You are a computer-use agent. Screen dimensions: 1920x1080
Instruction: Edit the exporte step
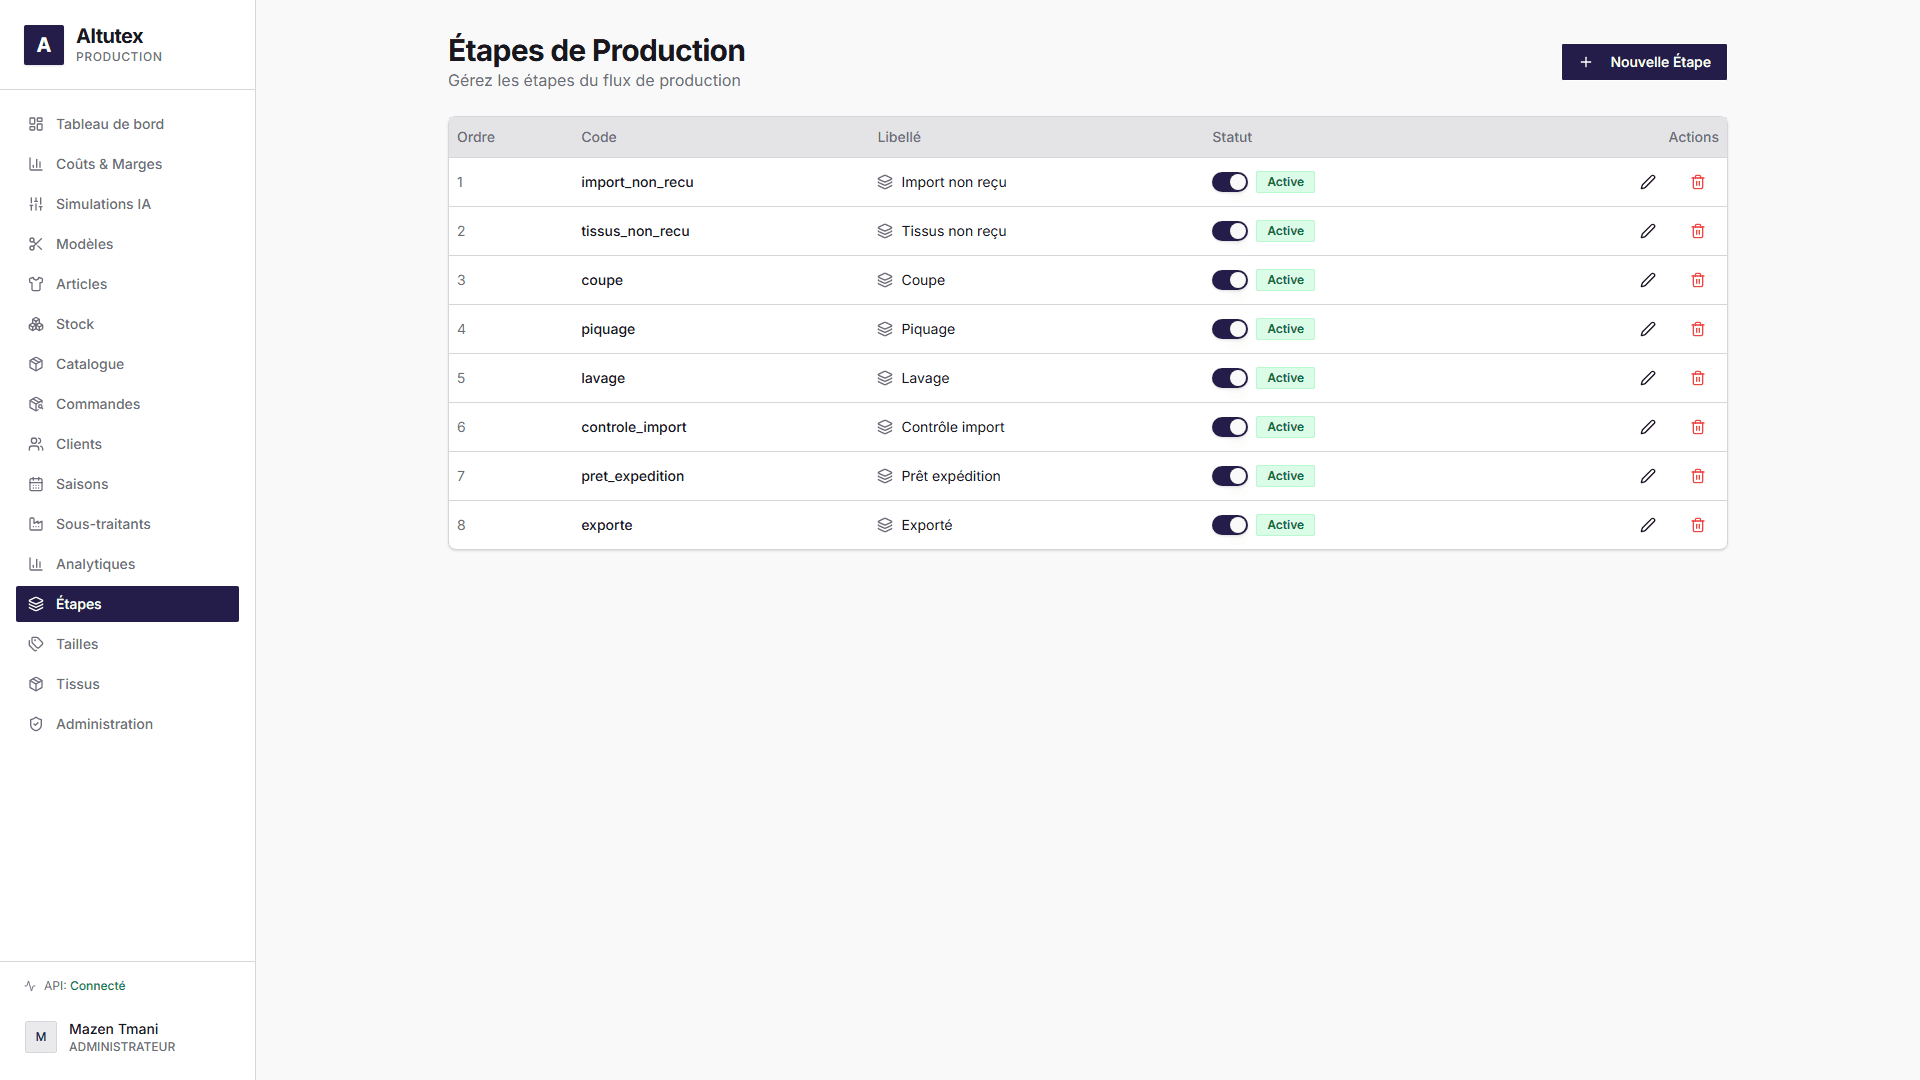1648,525
